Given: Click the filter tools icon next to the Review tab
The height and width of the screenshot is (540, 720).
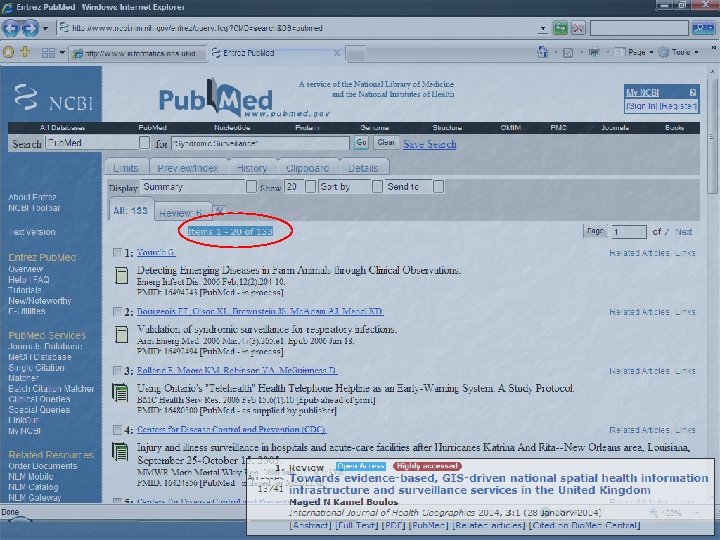Looking at the screenshot, I should 219,211.
